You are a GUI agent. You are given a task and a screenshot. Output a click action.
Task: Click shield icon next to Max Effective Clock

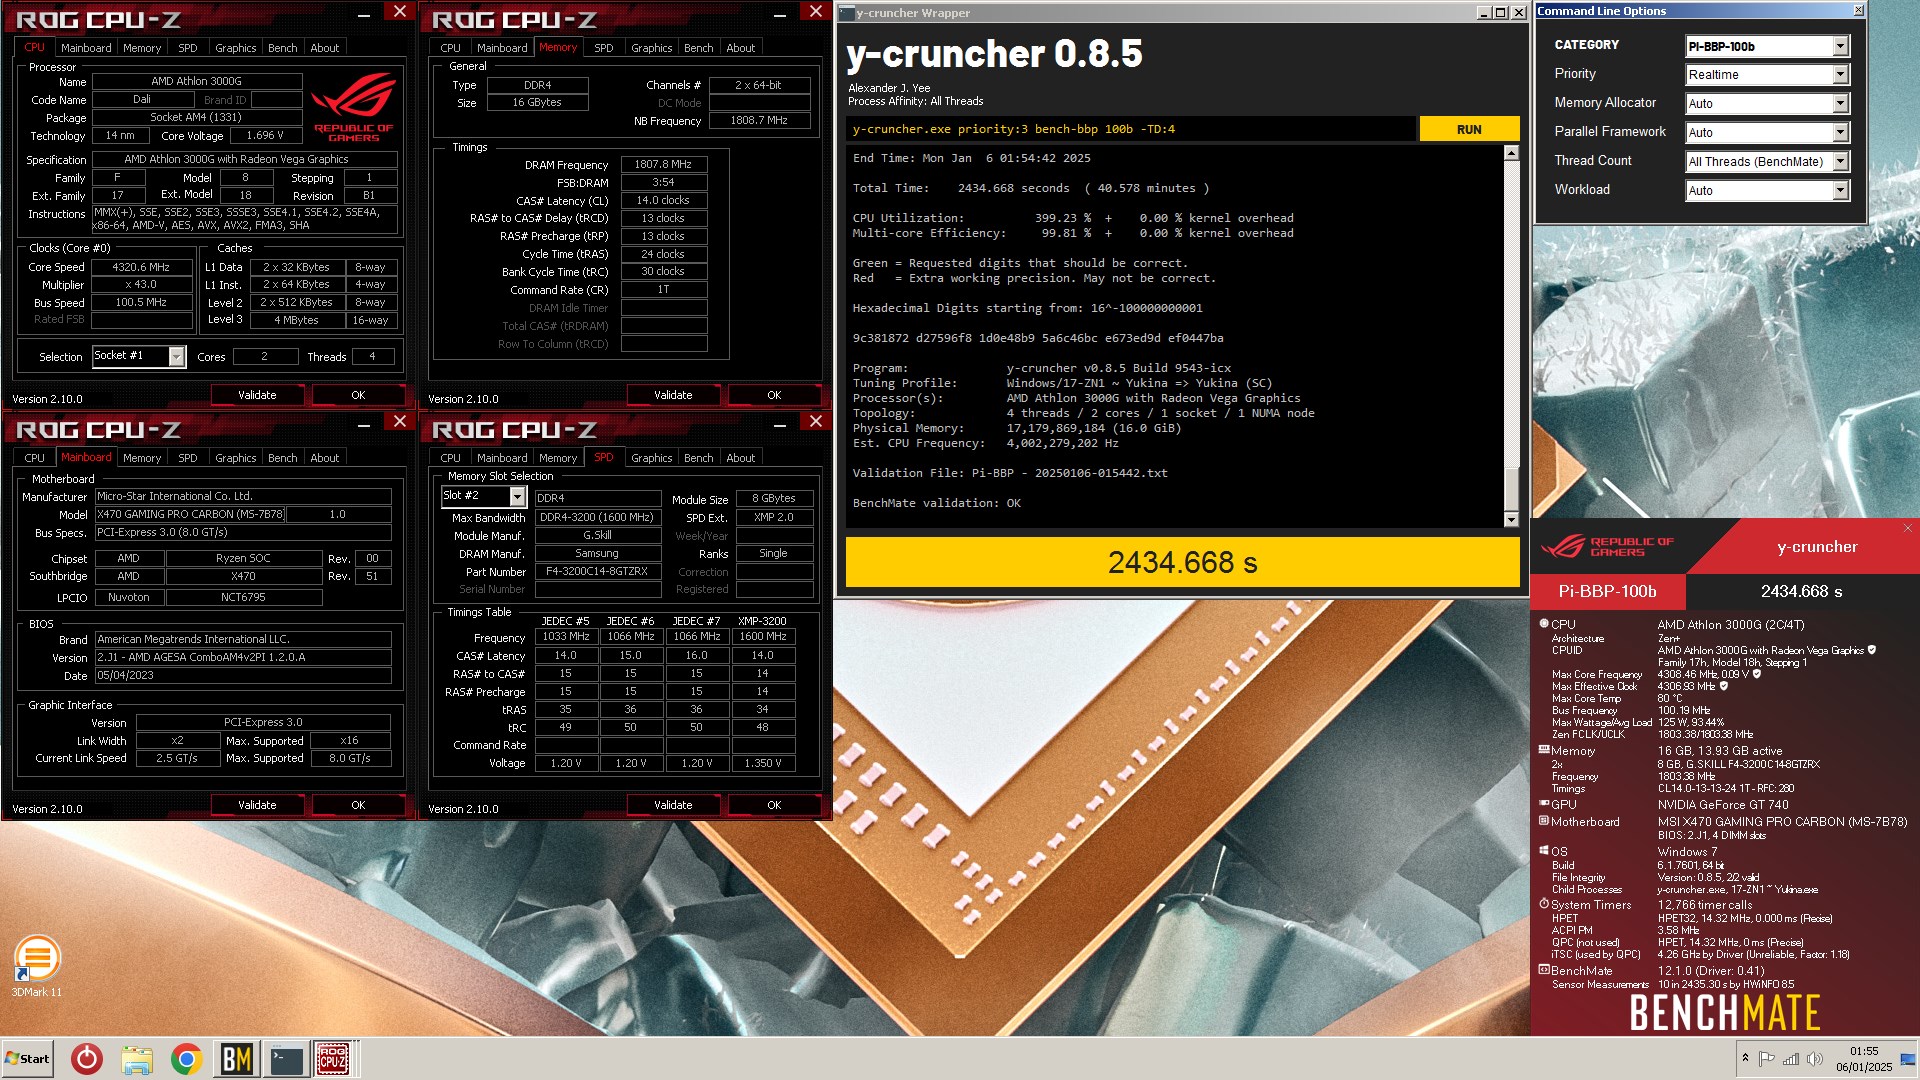point(1724,686)
